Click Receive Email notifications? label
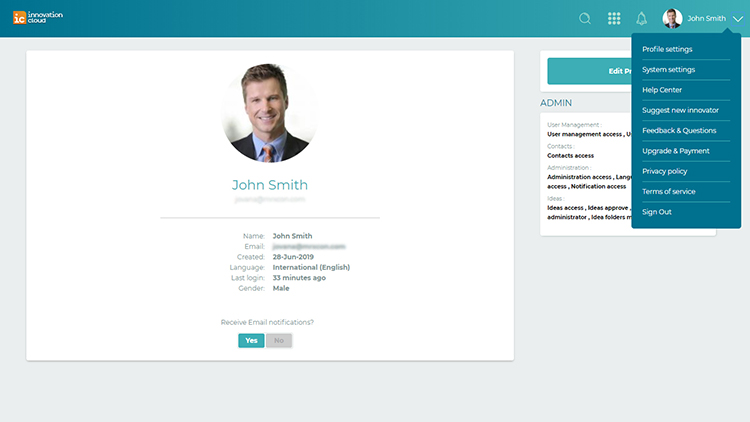 [267, 322]
